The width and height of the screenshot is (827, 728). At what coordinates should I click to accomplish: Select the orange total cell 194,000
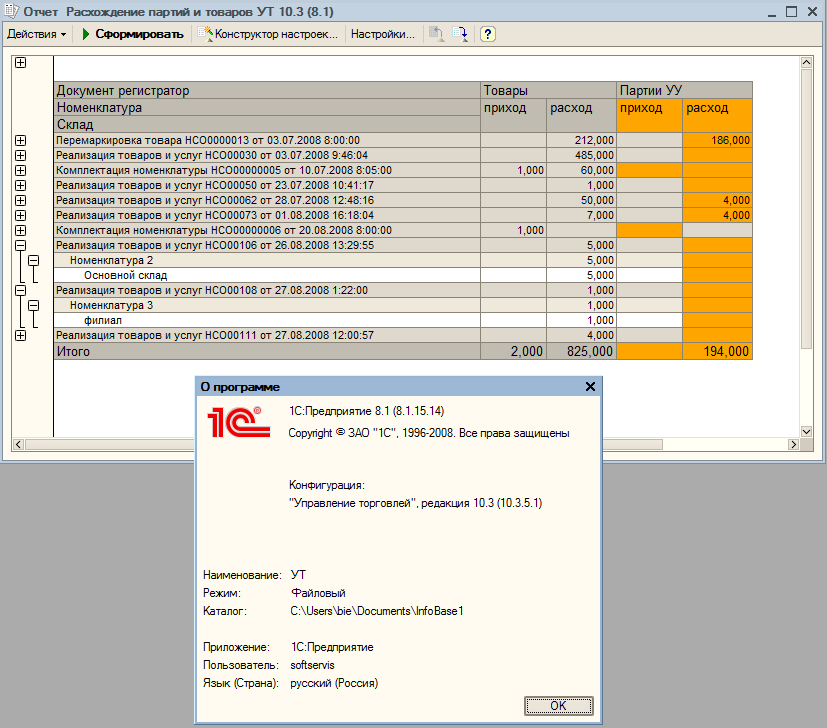[x=717, y=351]
